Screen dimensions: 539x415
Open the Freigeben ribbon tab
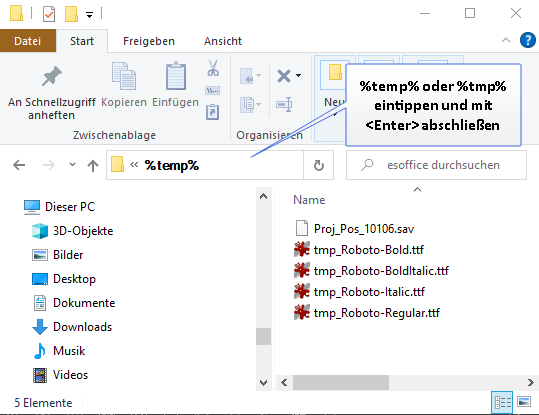149,41
